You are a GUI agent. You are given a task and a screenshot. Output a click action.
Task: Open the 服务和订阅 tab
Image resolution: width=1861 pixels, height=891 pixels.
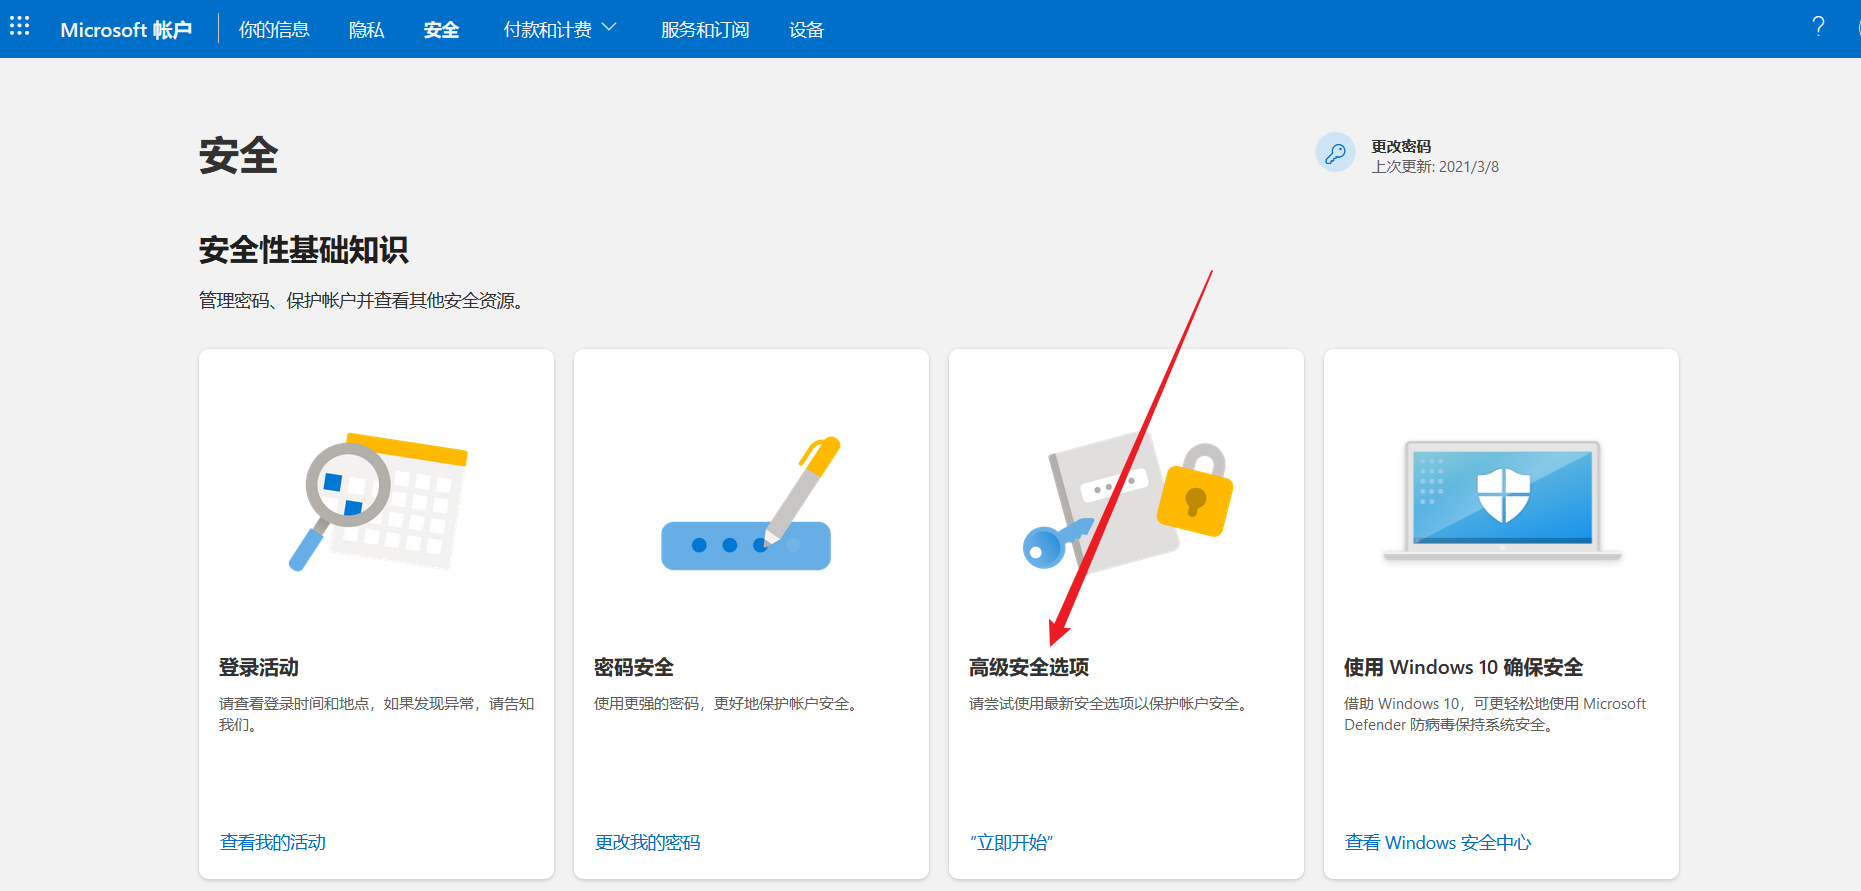[705, 30]
